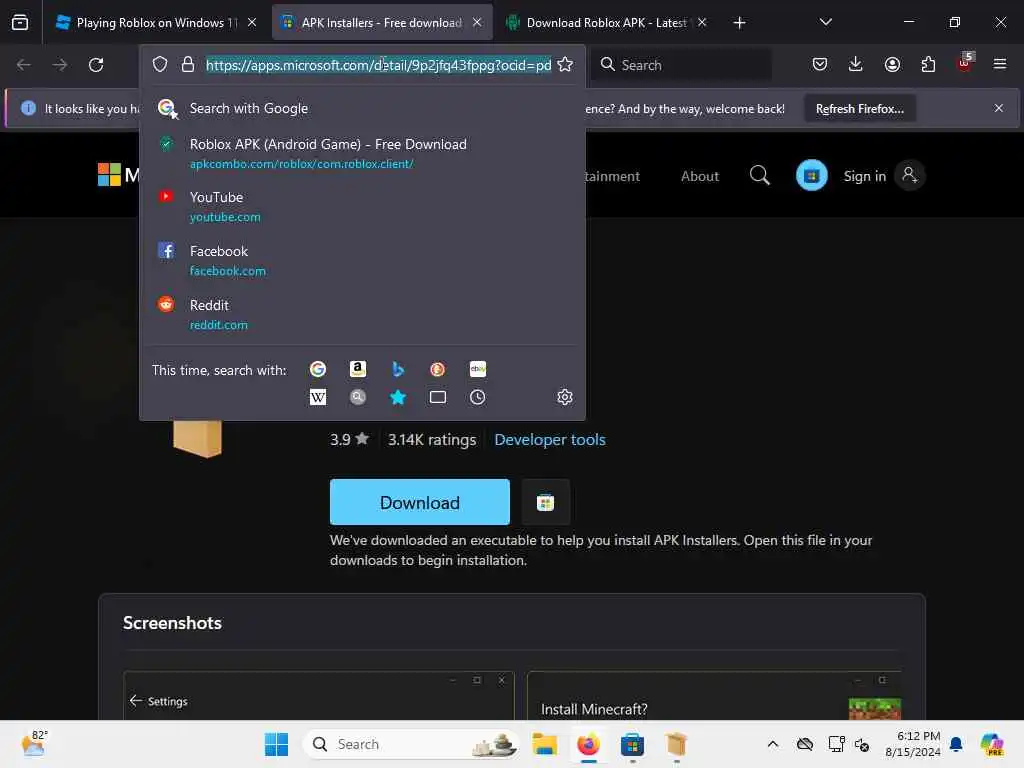Open the Firefox application menu

click(x=1000, y=64)
